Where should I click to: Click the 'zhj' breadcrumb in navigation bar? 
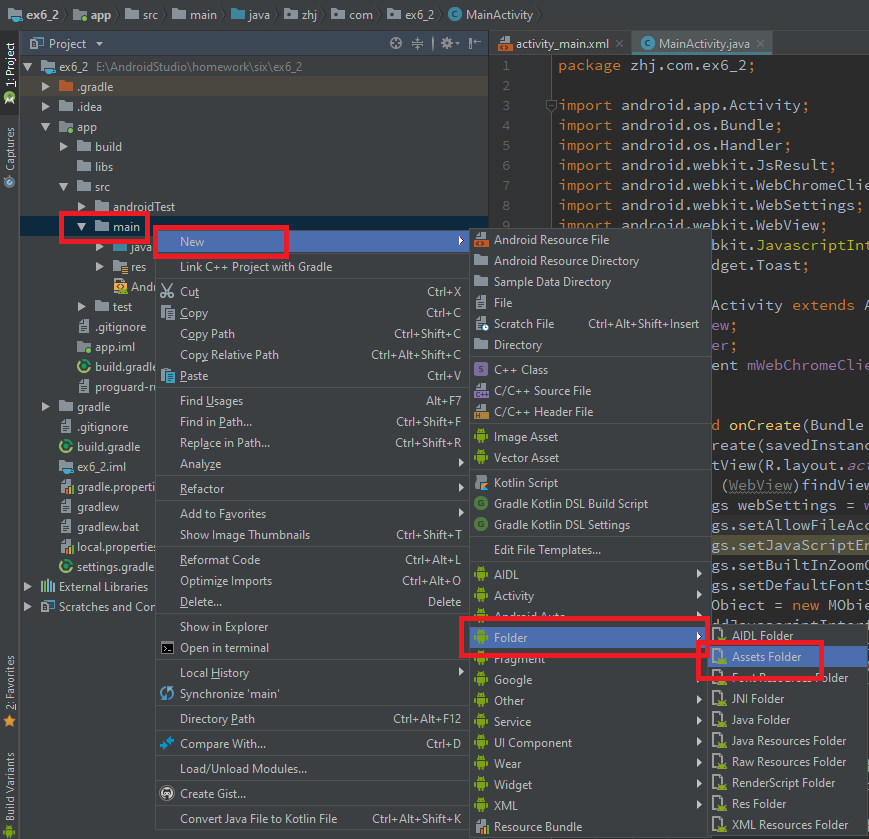[x=301, y=15]
